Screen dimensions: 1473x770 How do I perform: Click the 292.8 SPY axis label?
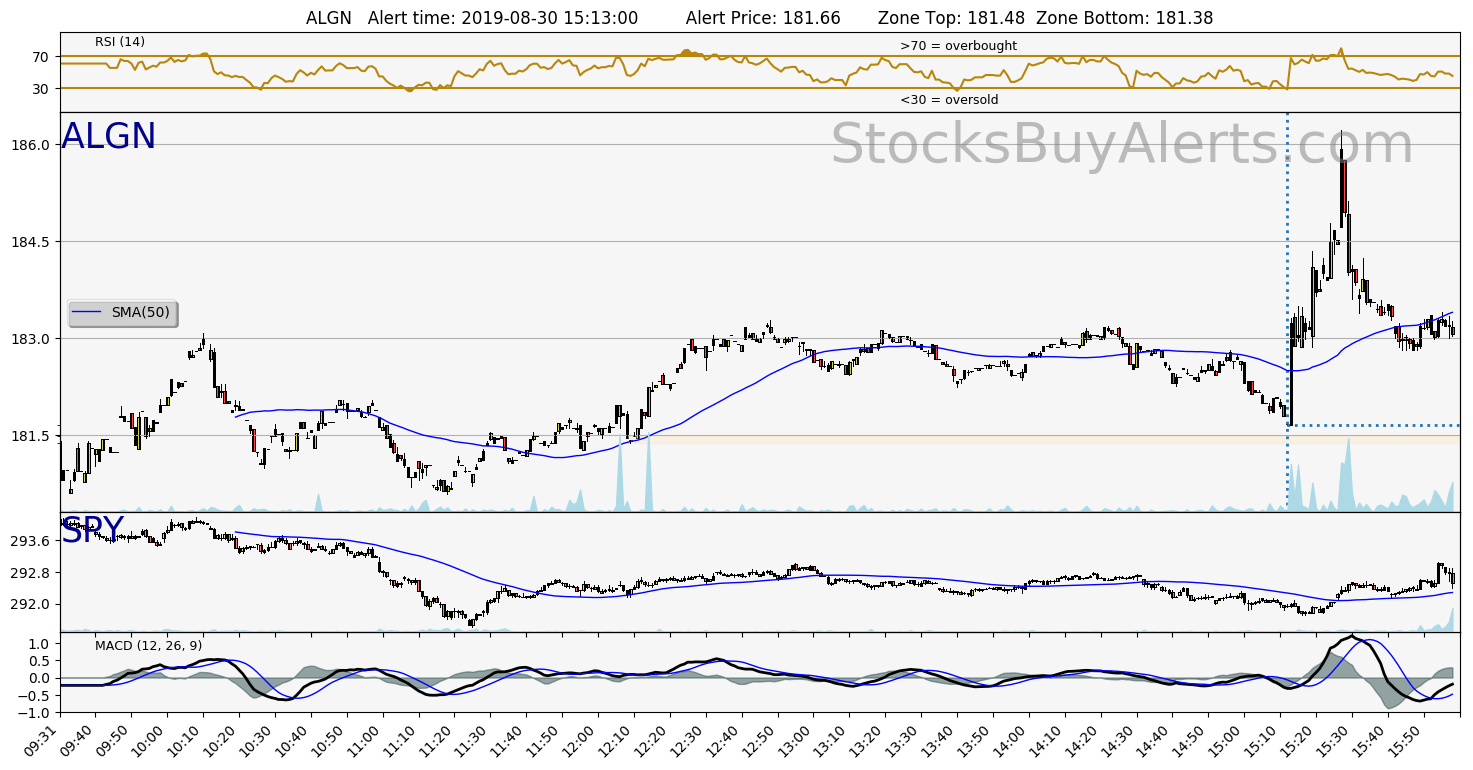click(x=31, y=573)
